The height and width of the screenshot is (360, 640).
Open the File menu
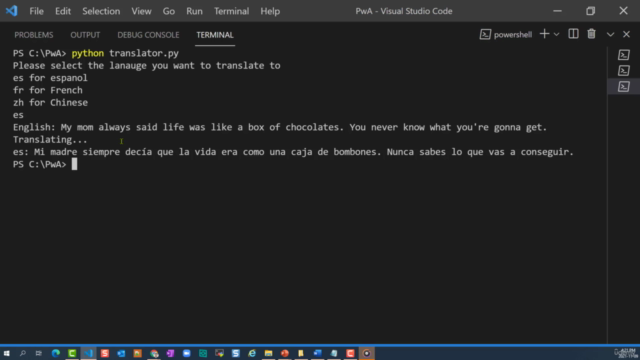click(x=36, y=11)
